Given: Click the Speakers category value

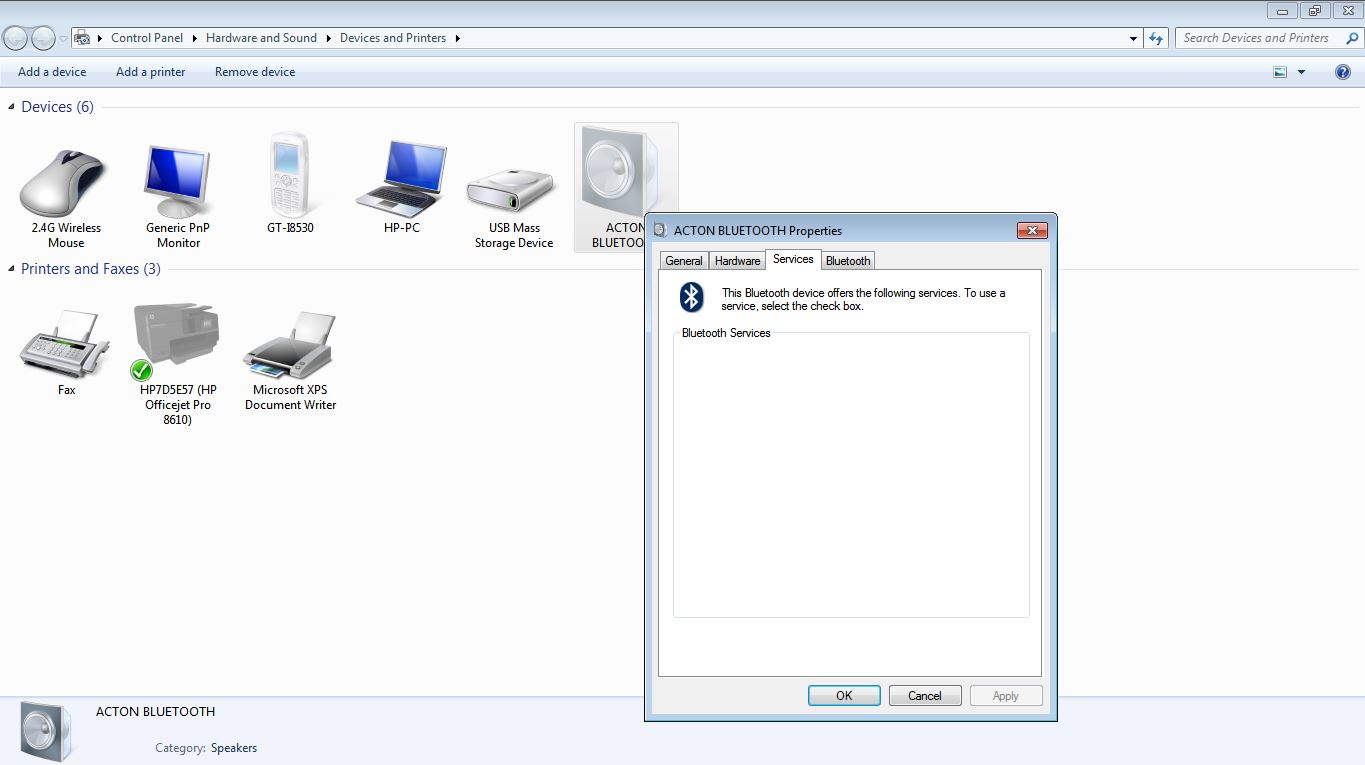Looking at the screenshot, I should coord(234,748).
